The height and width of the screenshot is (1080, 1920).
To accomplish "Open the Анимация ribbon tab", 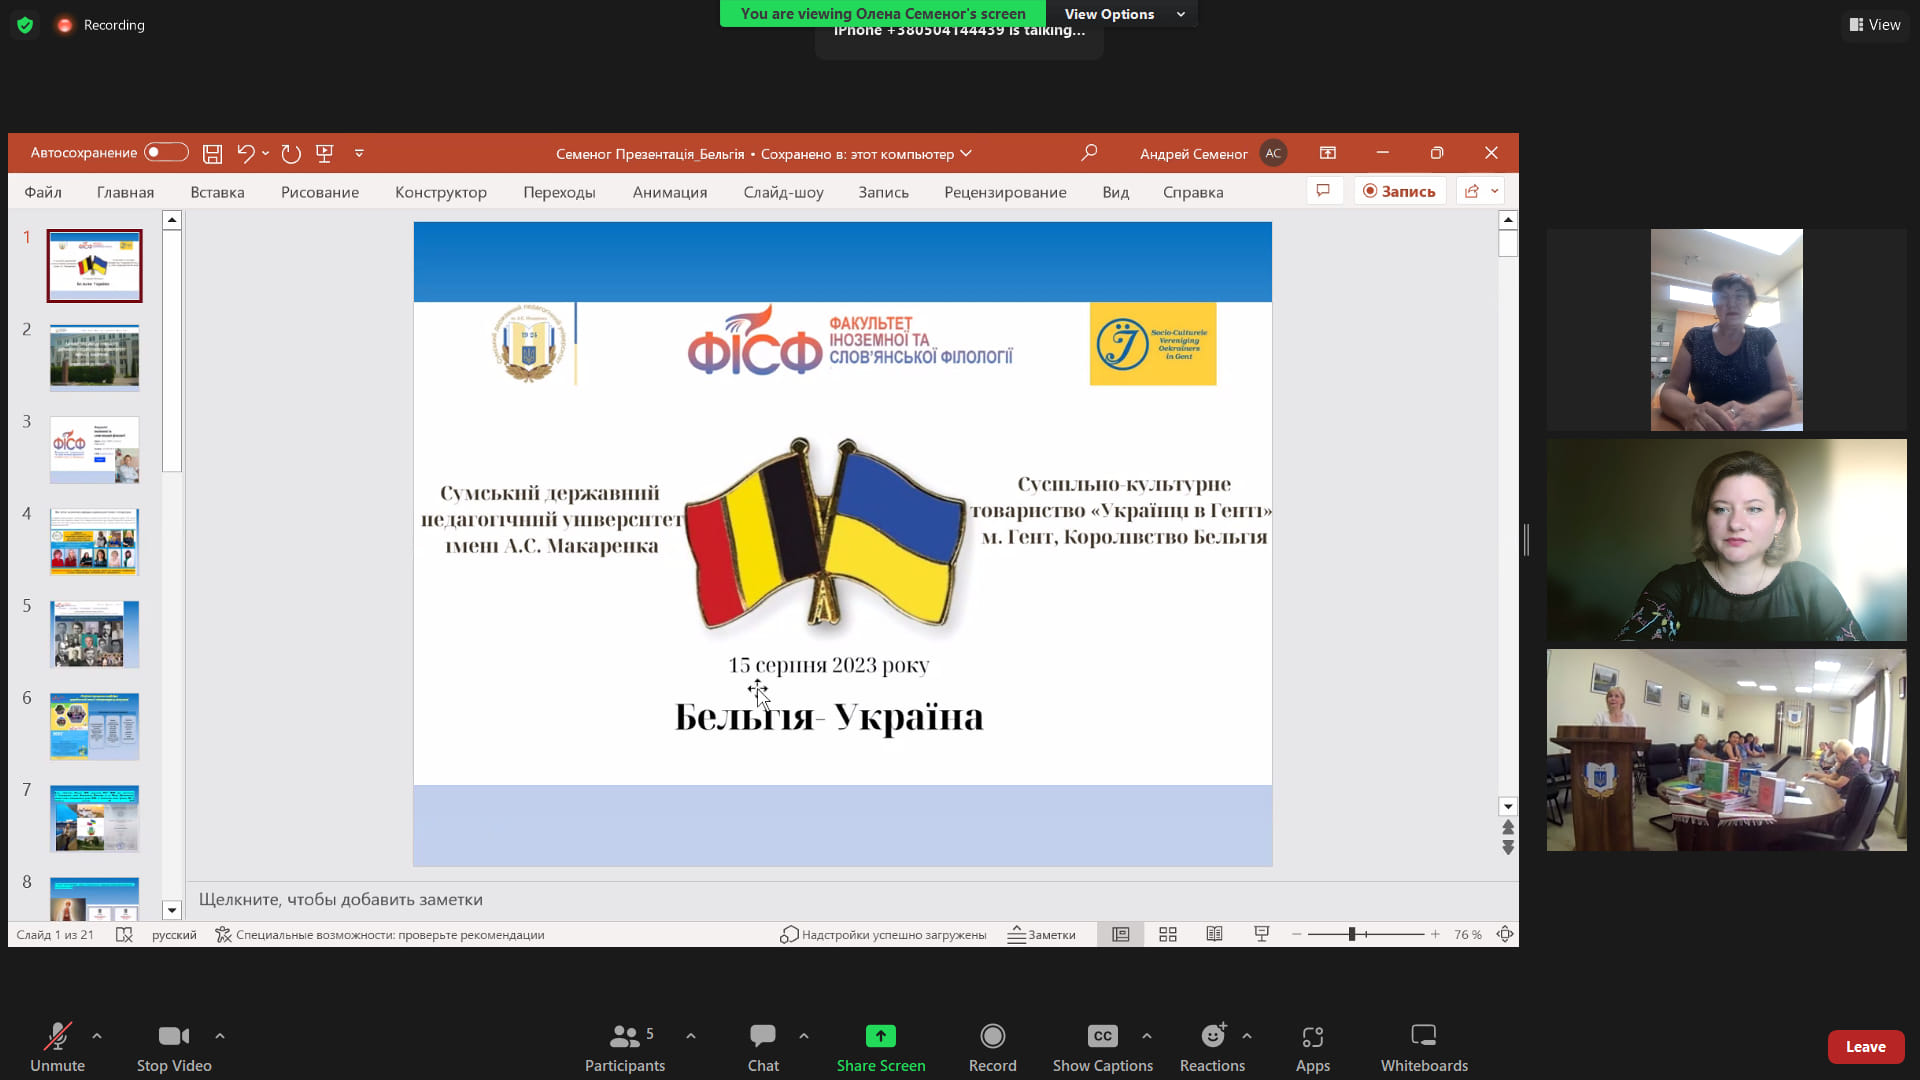I will click(669, 192).
